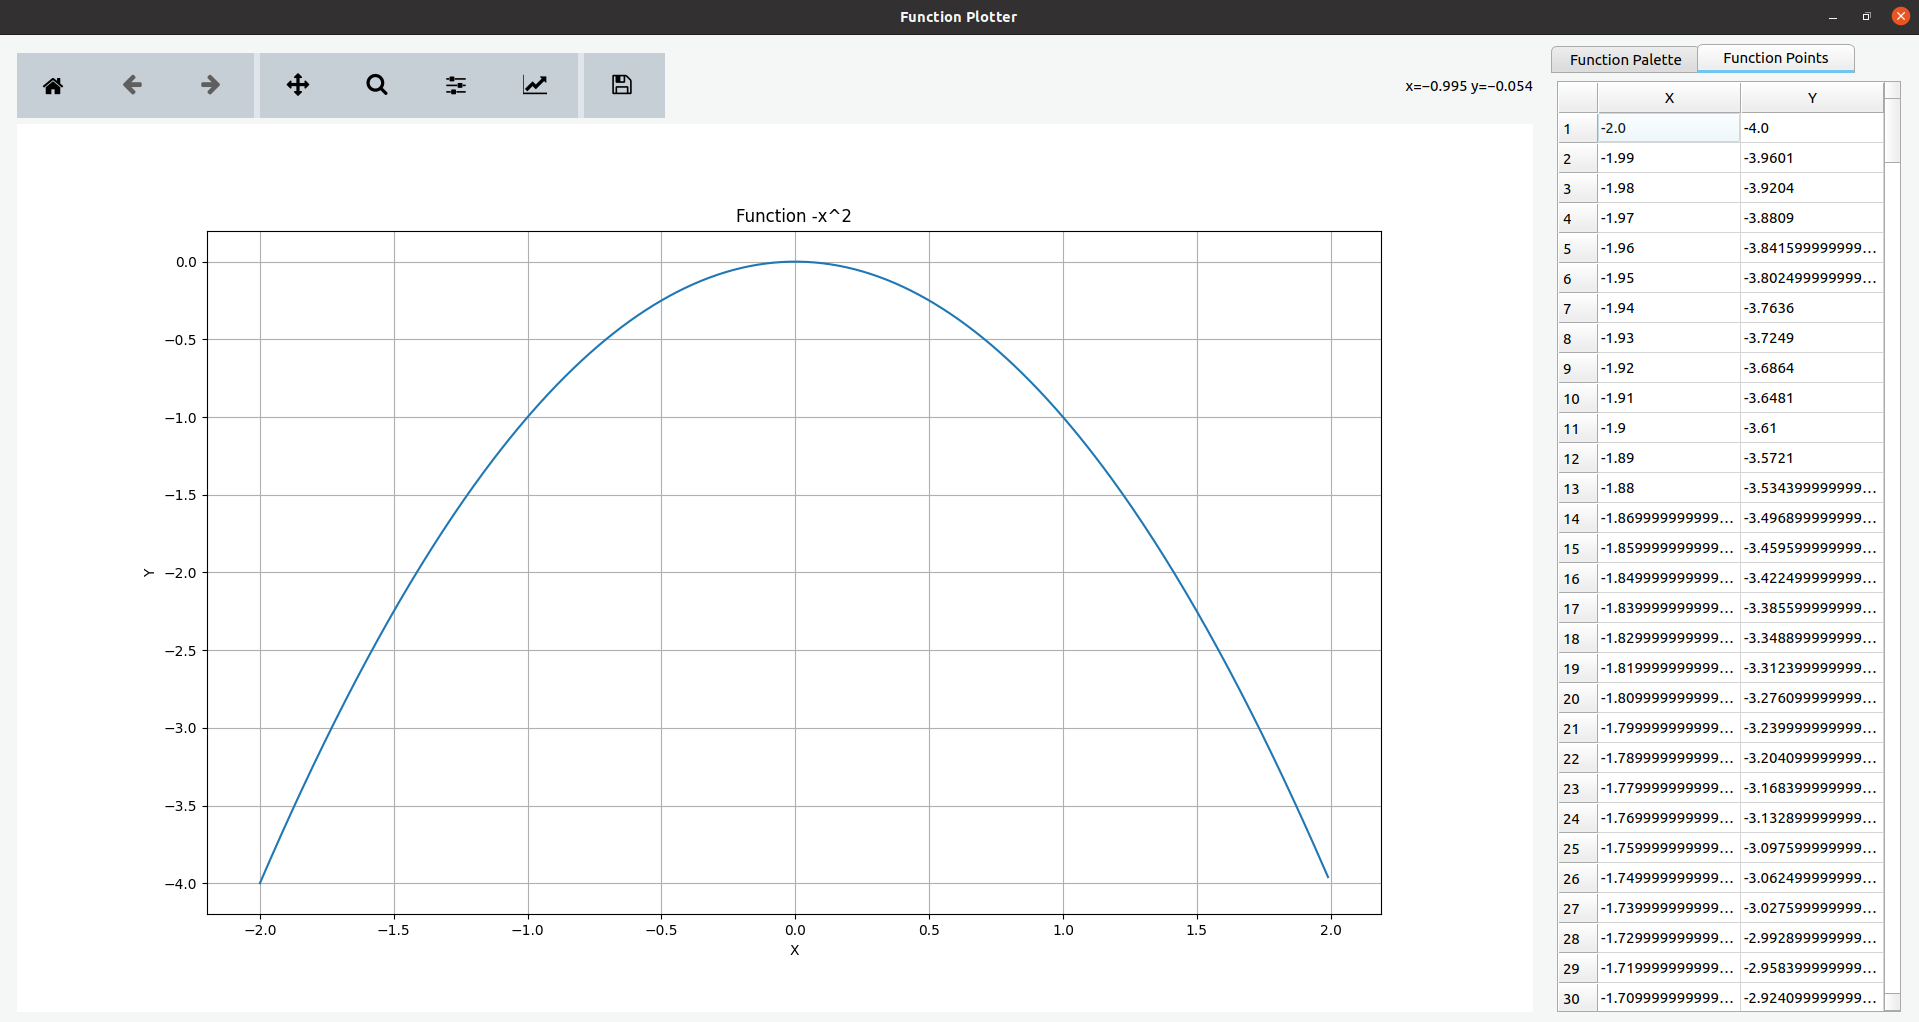
Task: Select Y cell containing -3.61
Action: pos(1812,428)
